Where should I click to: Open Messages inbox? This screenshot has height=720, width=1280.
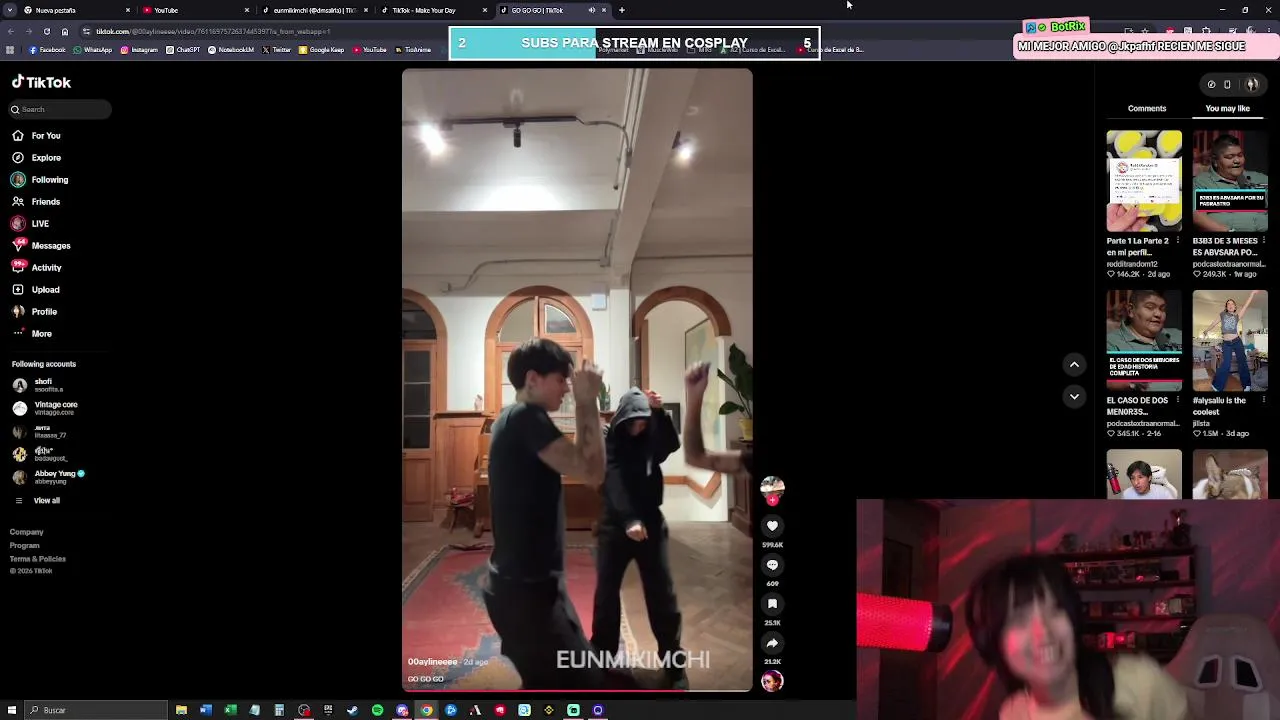tap(41, 246)
